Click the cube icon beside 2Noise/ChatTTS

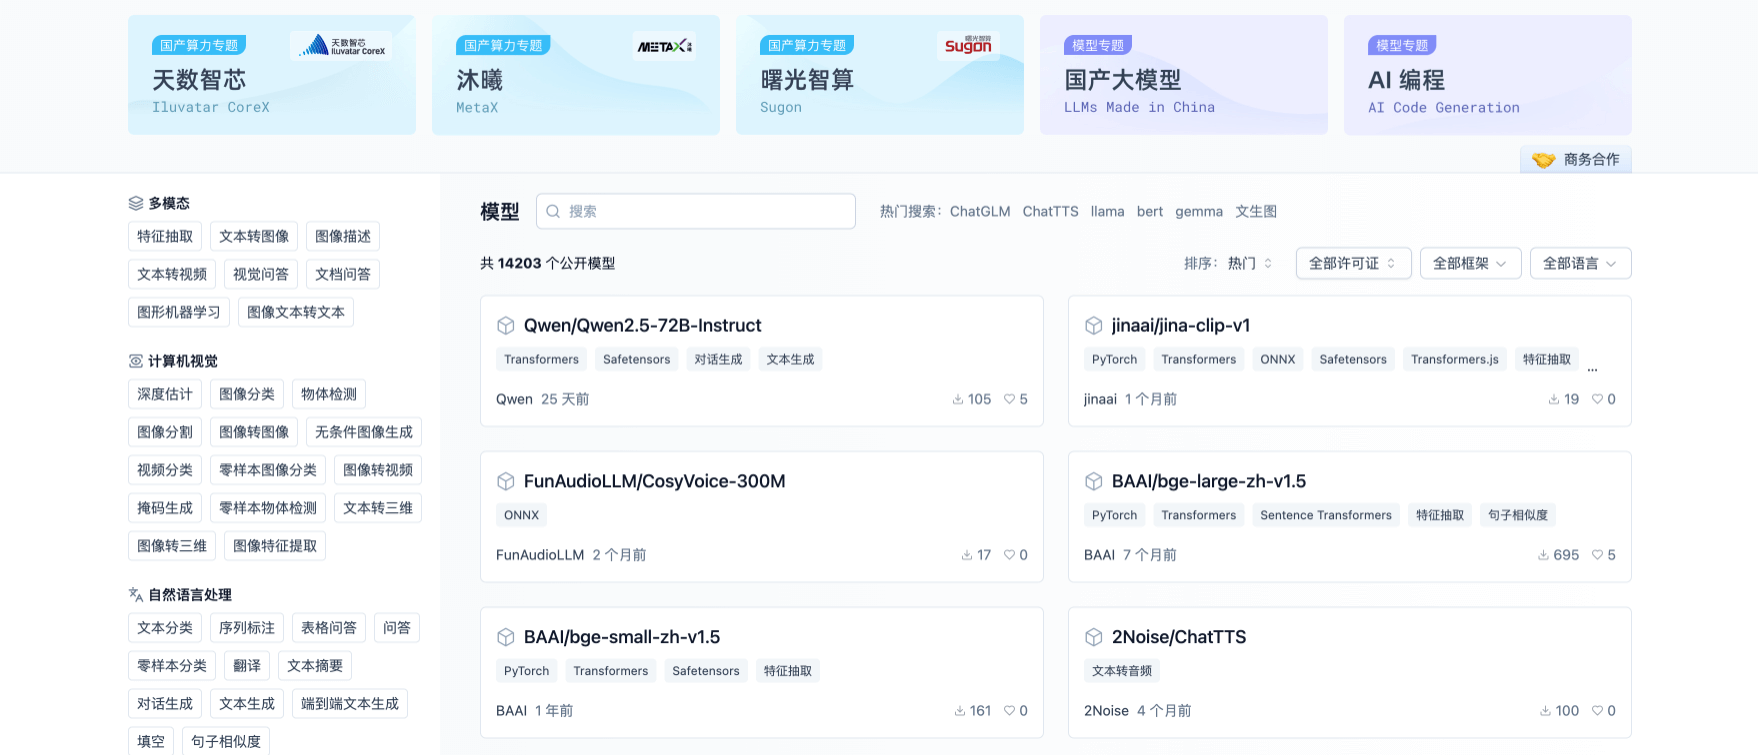tap(1094, 638)
